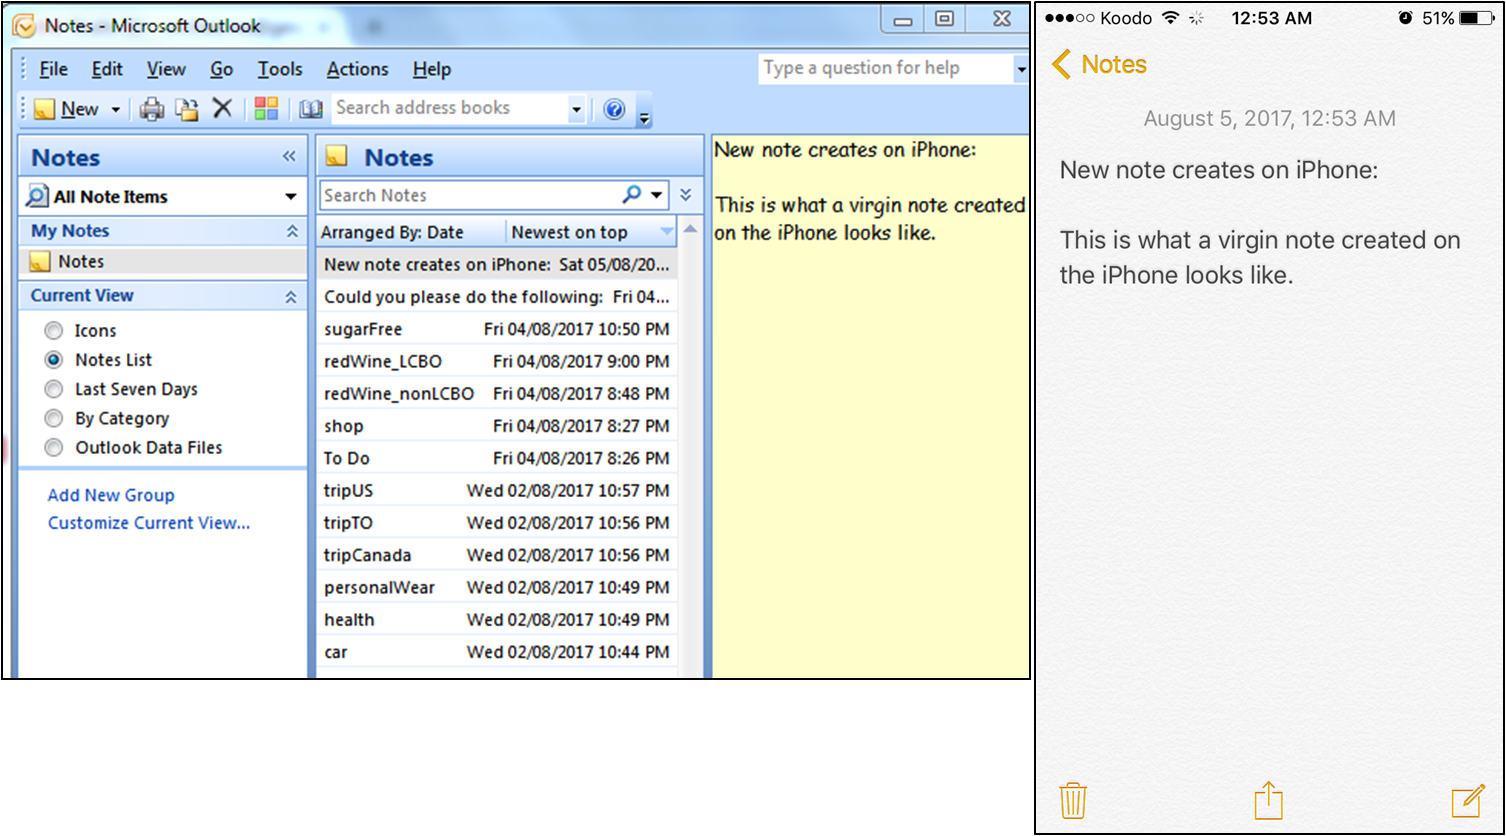Toggle the Newest on top sort header

point(592,232)
